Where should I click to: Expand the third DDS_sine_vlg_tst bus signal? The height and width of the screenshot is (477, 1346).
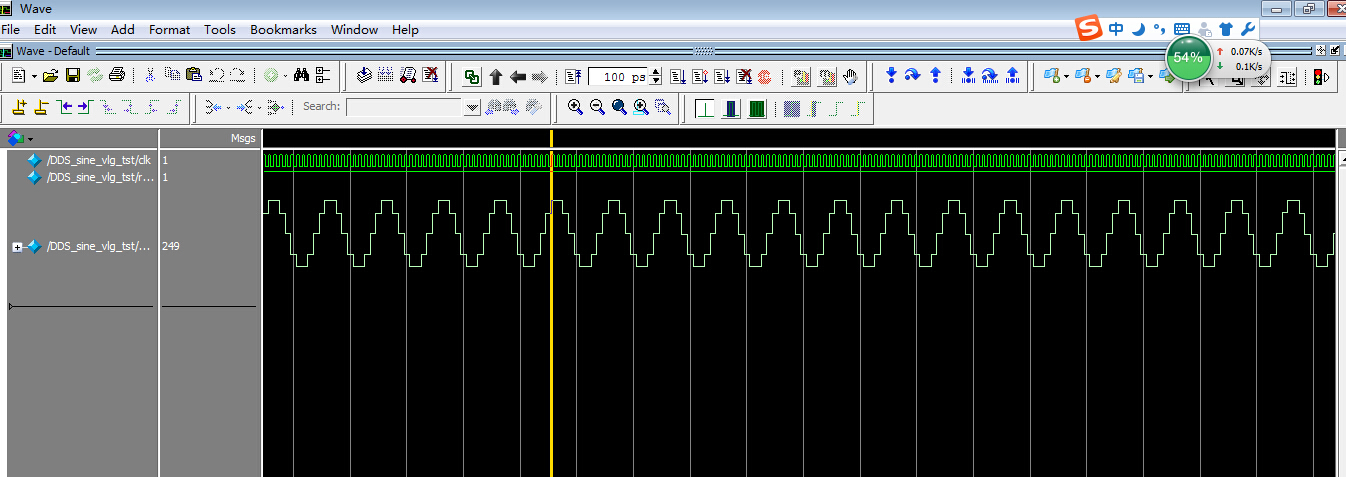point(17,247)
